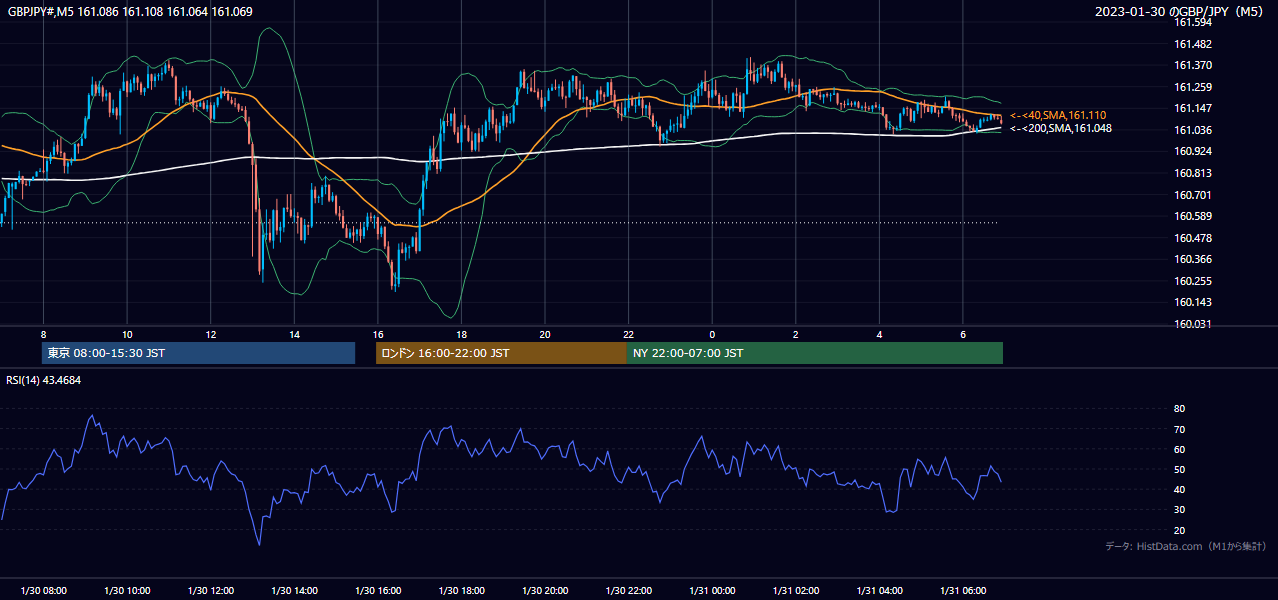The height and width of the screenshot is (600, 1278).
Task: Click price axis value 160.366
Action: tap(1193, 260)
